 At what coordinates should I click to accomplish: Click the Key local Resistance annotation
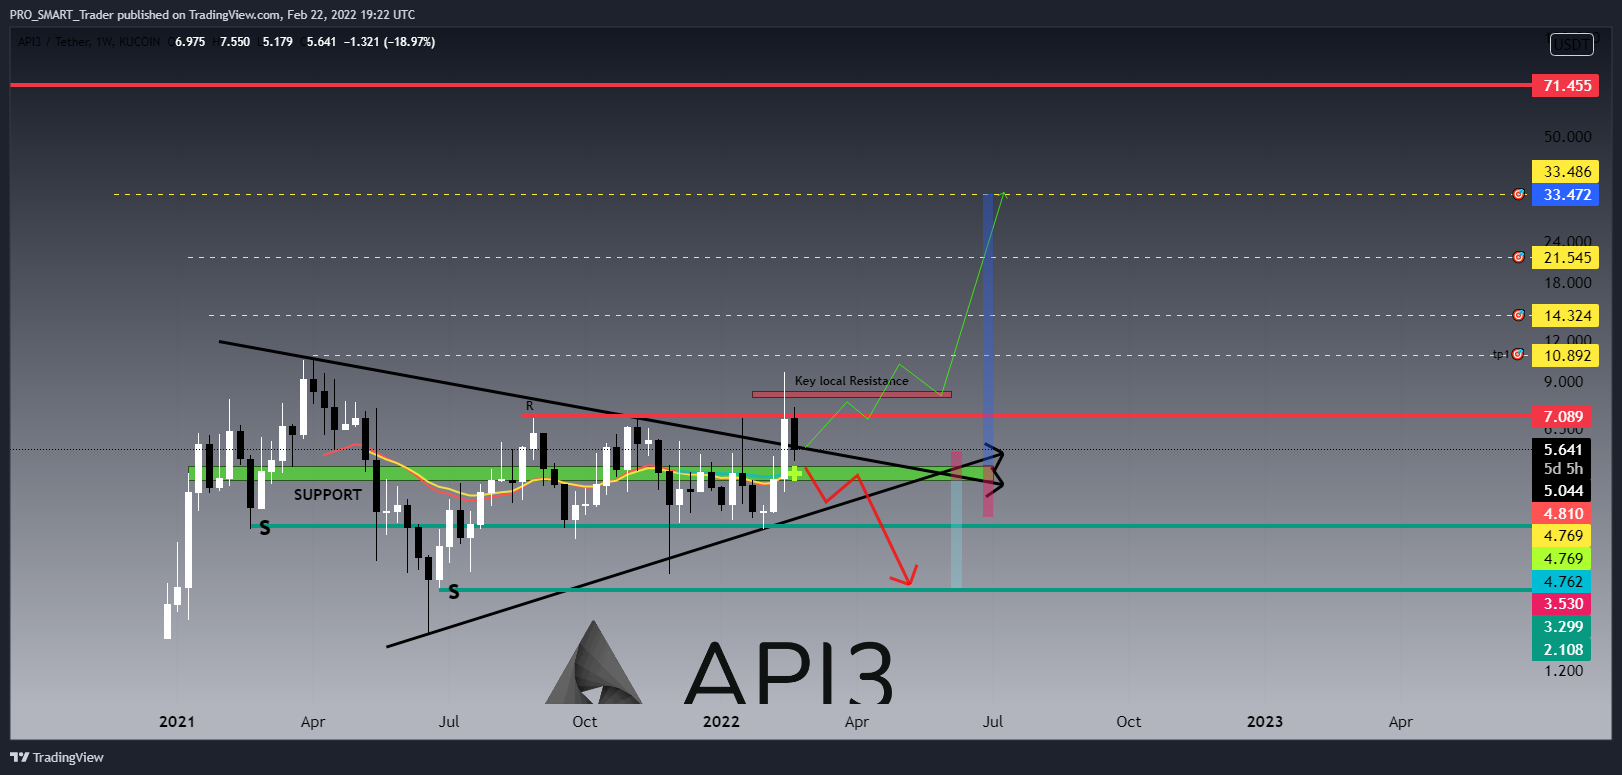(x=852, y=381)
